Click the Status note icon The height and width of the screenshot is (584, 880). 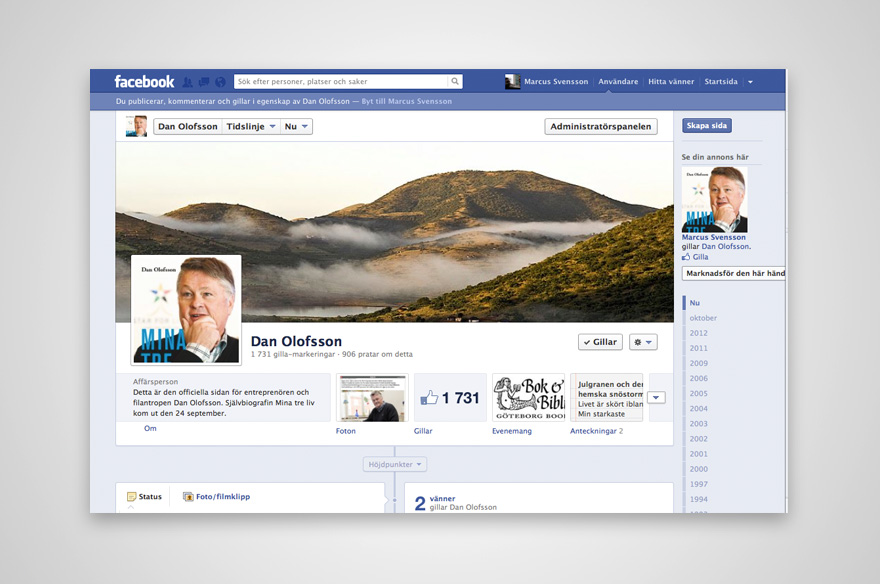point(131,496)
